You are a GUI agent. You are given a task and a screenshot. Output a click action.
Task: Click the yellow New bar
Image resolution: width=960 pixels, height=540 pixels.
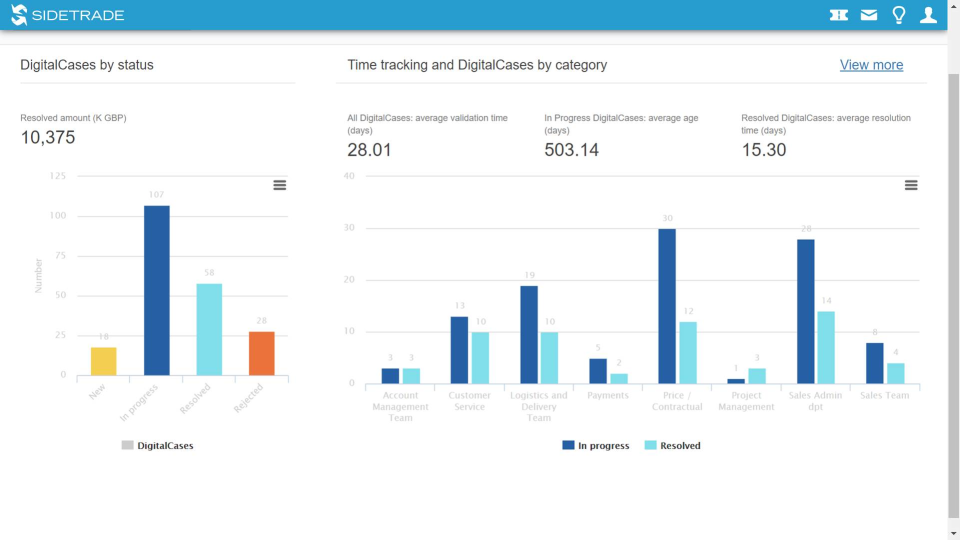pos(103,361)
